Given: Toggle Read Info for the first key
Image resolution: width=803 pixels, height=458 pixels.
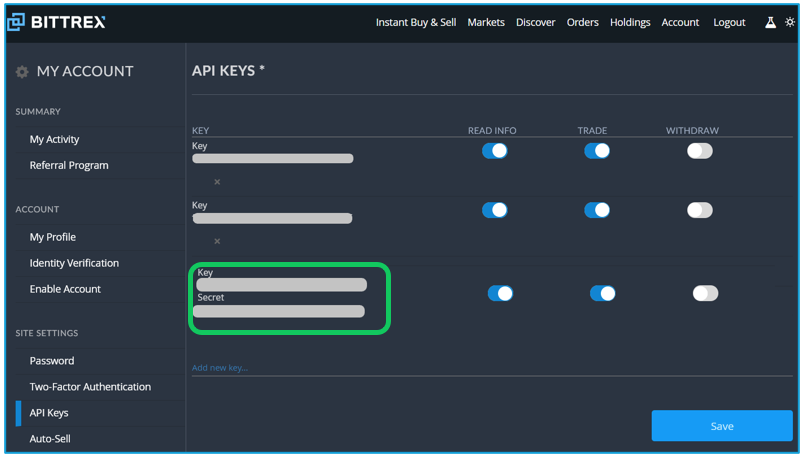Looking at the screenshot, I should point(494,151).
